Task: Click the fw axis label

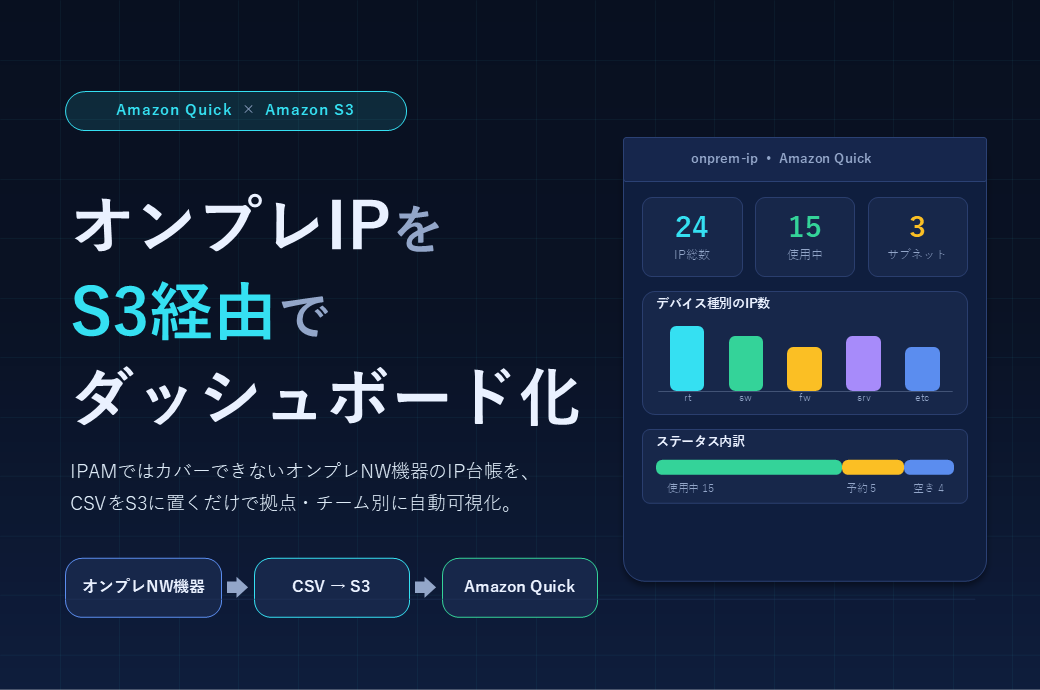Action: [x=805, y=398]
